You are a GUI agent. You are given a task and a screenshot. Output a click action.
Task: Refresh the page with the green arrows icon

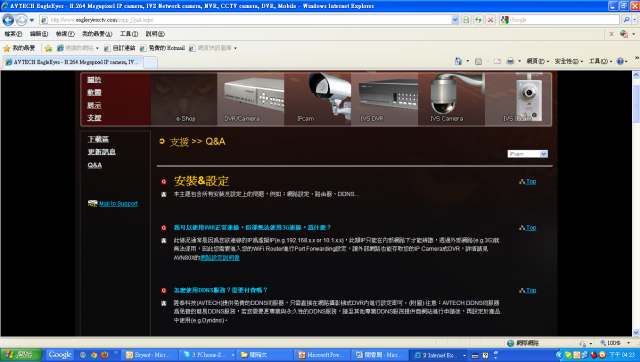tap(478, 20)
